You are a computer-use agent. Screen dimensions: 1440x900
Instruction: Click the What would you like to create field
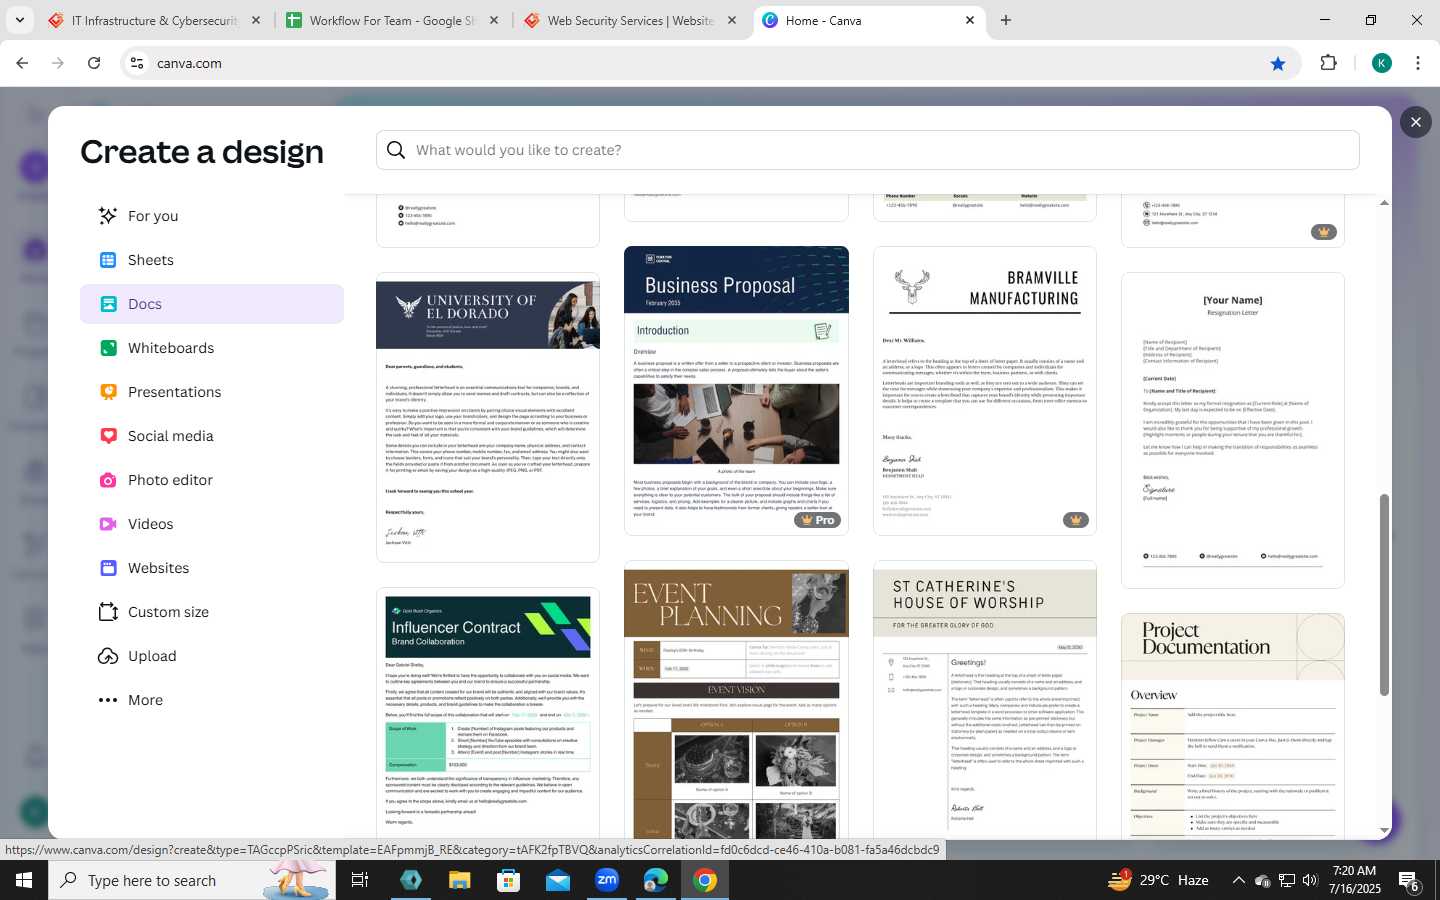868,150
